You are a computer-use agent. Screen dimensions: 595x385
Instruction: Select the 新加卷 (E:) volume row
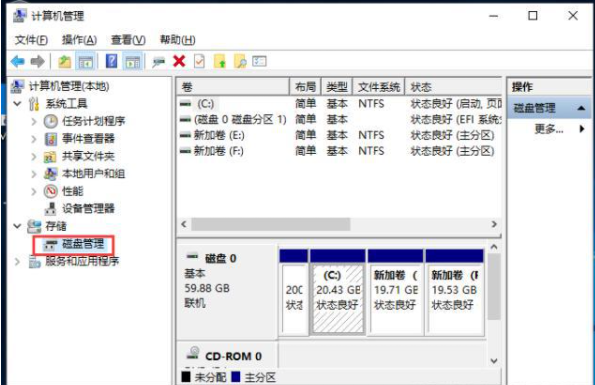[x=340, y=135]
